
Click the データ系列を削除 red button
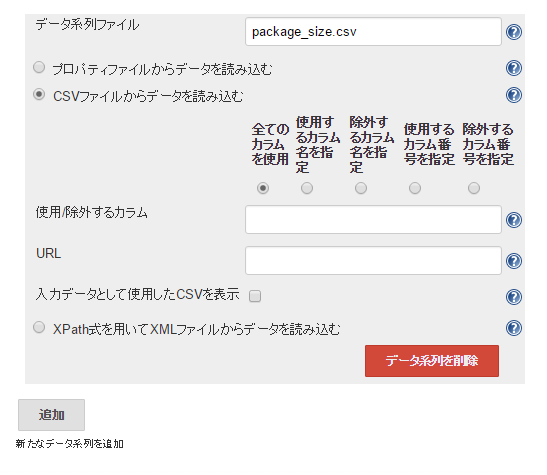click(x=432, y=361)
